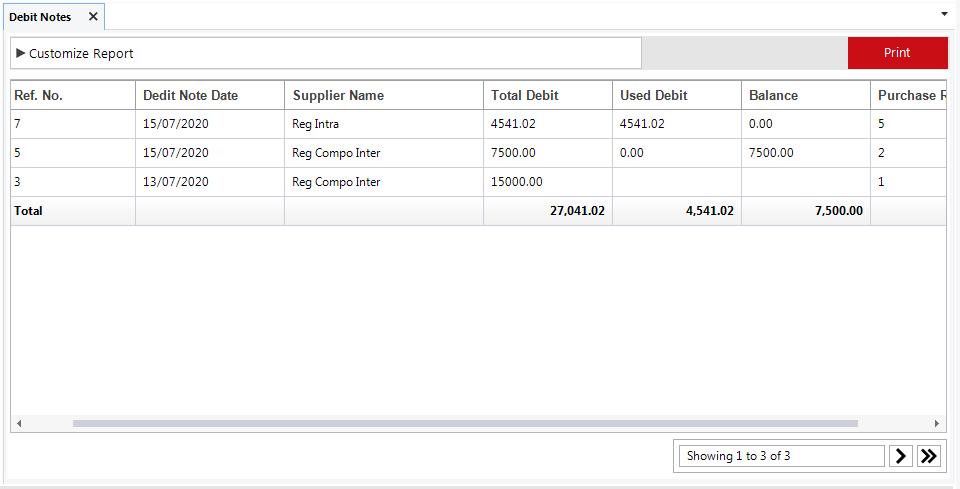Click the used debit total 4,541.02
This screenshot has width=960, height=489.
[x=710, y=211]
